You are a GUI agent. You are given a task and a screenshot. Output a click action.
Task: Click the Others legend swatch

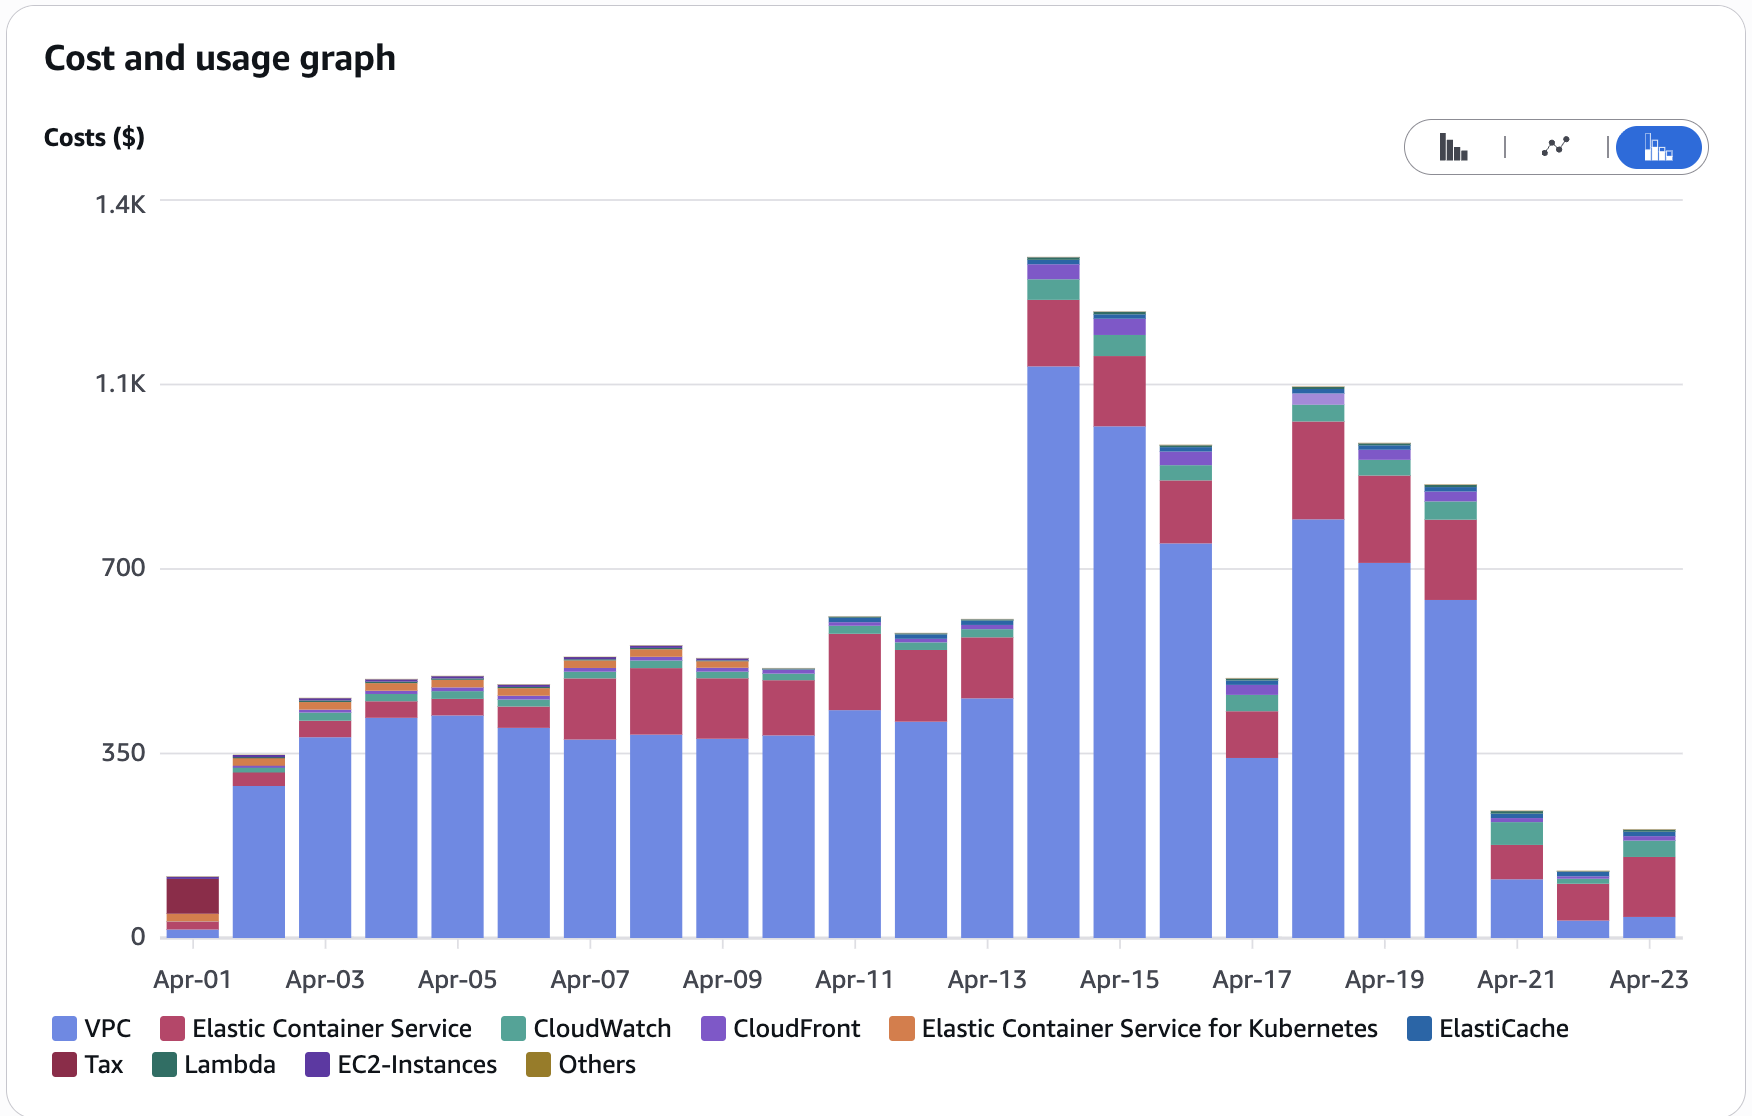[x=538, y=1064]
